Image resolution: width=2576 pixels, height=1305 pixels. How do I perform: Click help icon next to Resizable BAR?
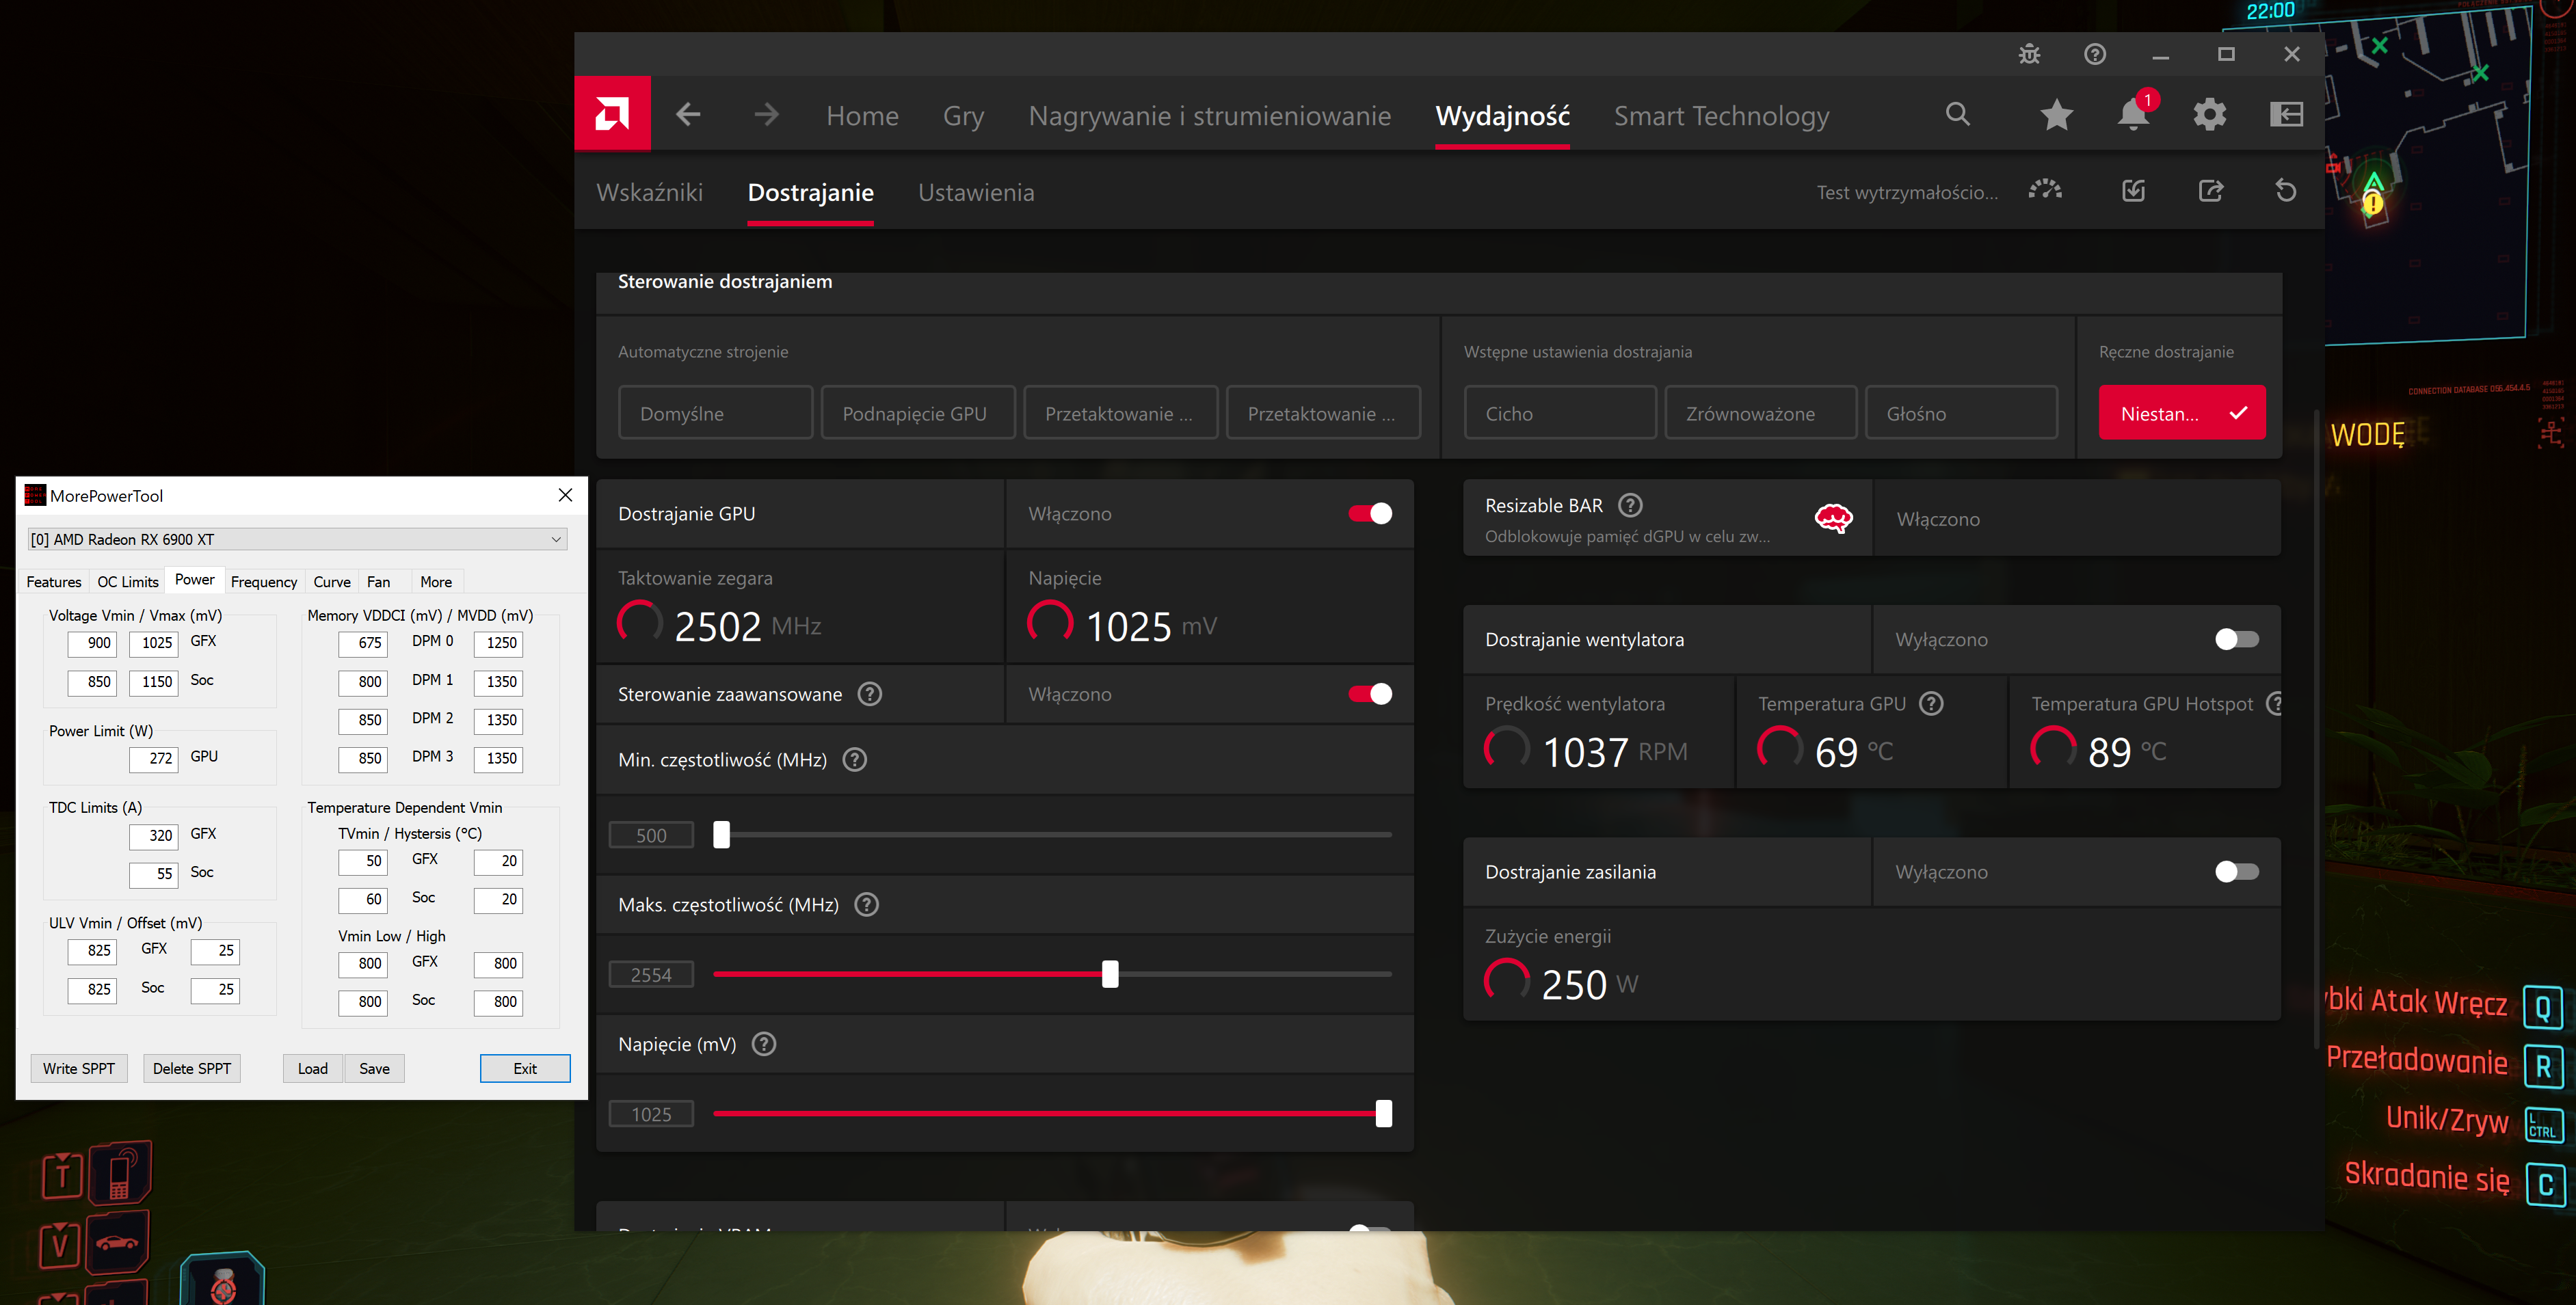(1630, 506)
